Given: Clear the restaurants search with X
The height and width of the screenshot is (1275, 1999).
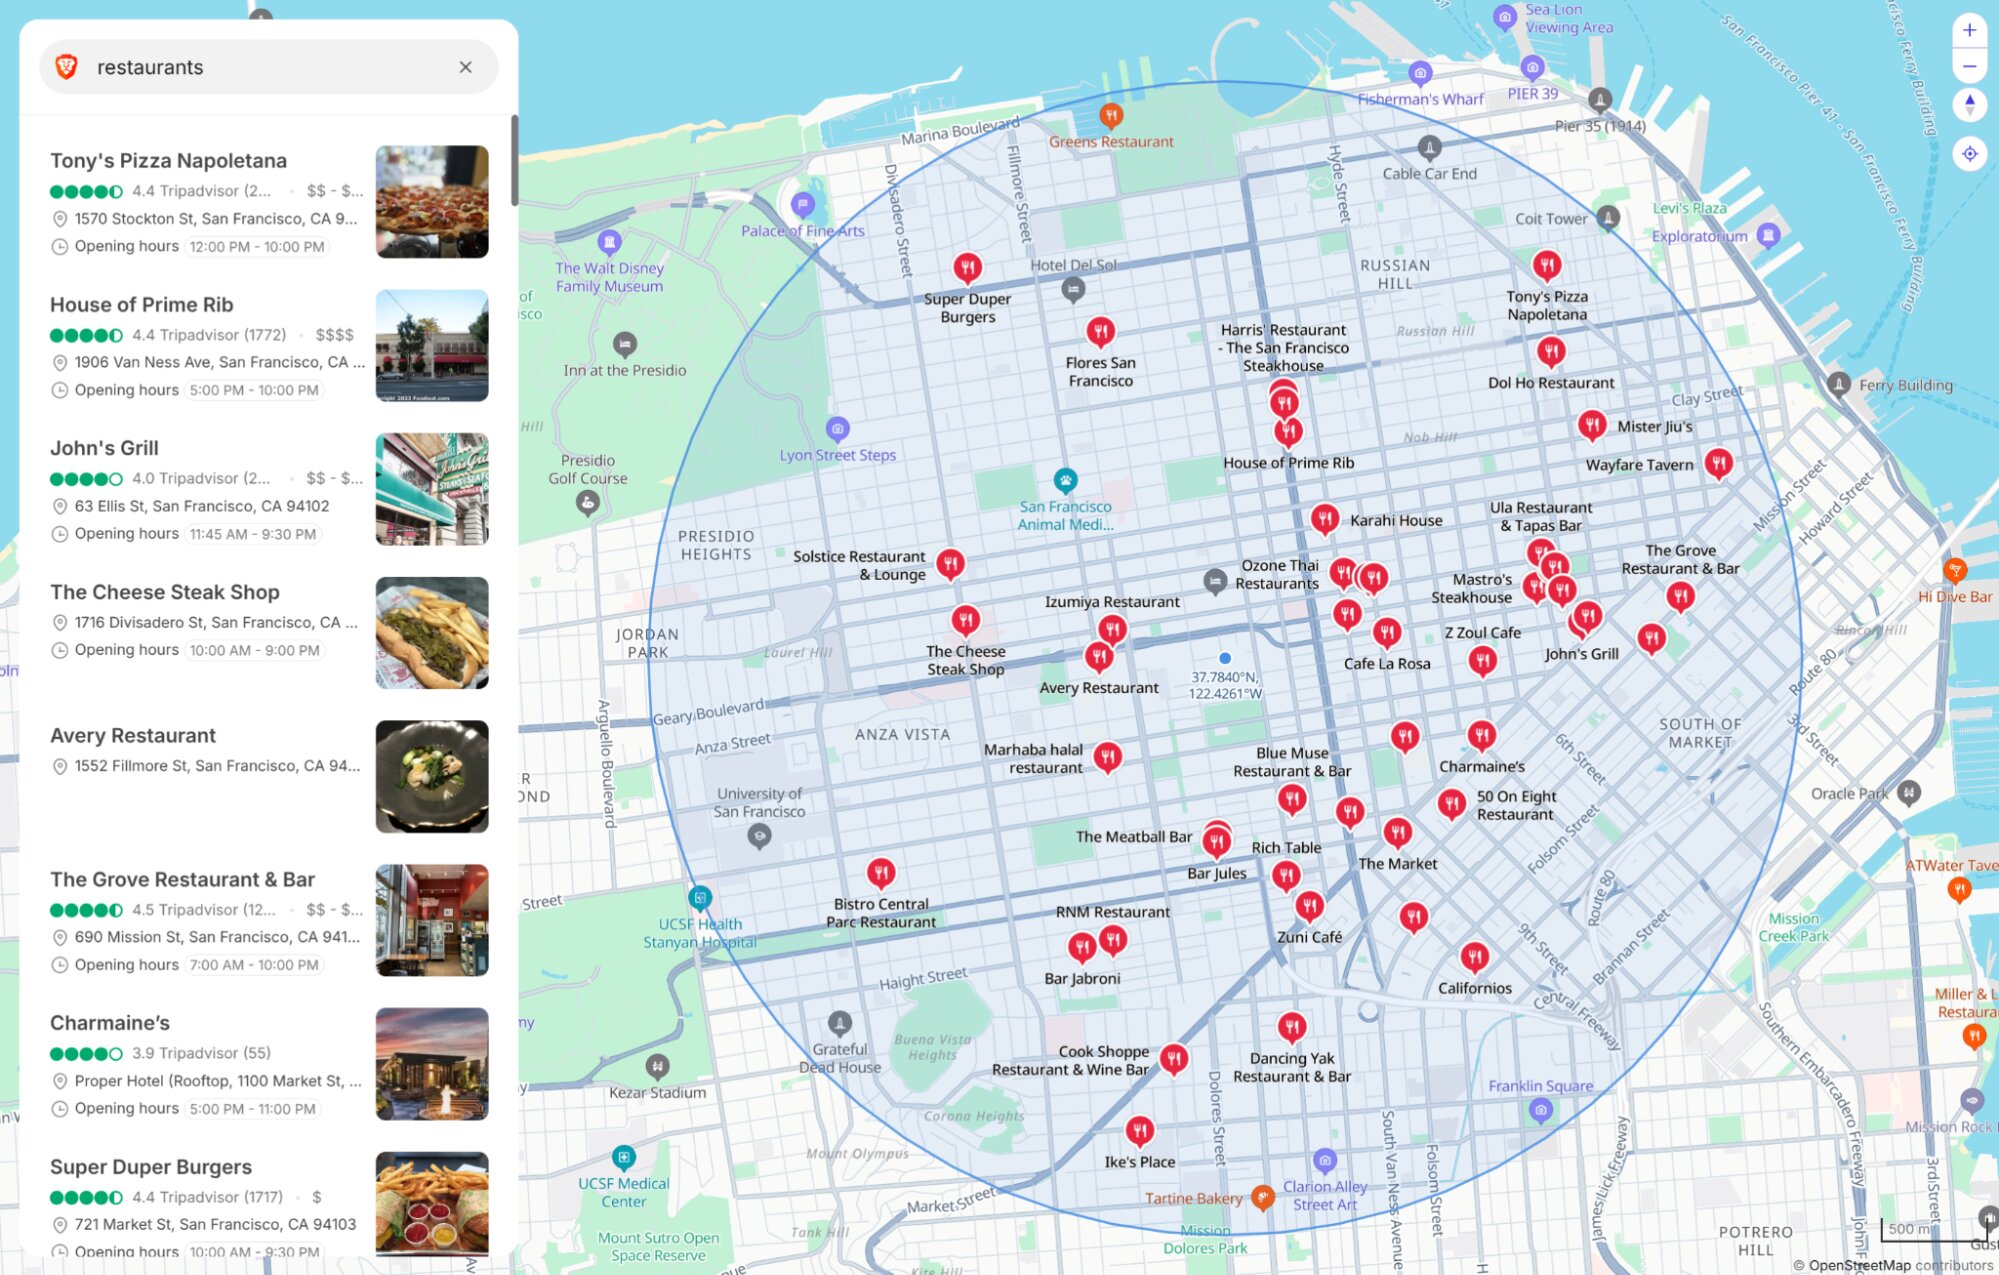Looking at the screenshot, I should click(465, 67).
